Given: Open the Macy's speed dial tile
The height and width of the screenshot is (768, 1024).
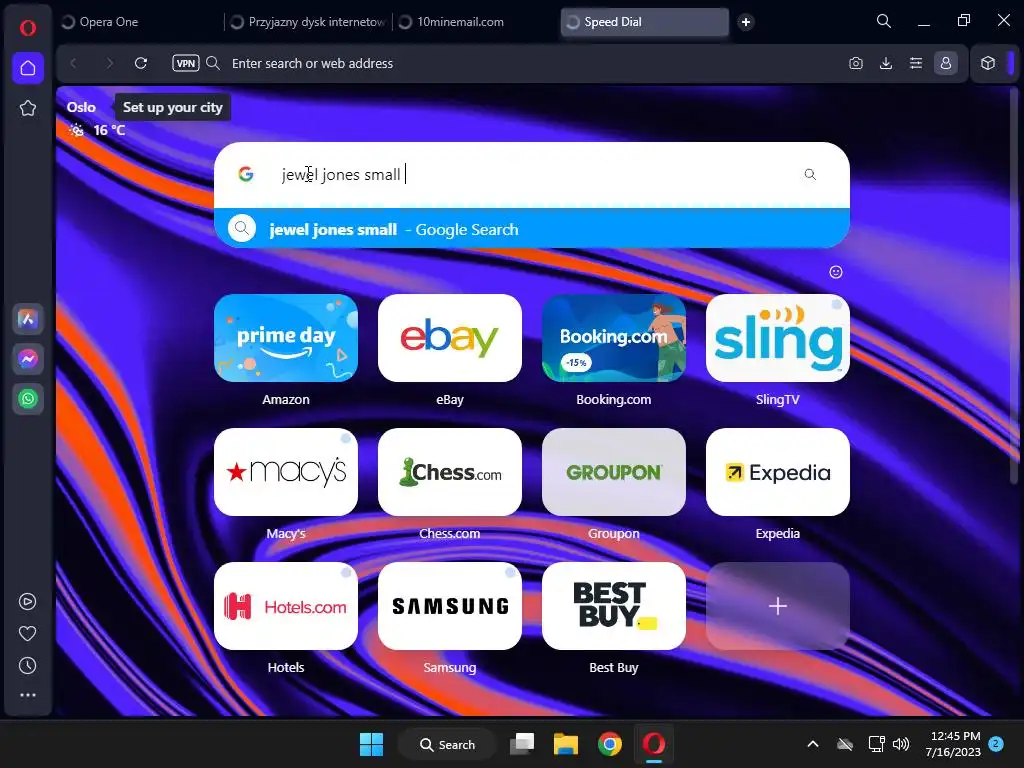Looking at the screenshot, I should tap(286, 472).
